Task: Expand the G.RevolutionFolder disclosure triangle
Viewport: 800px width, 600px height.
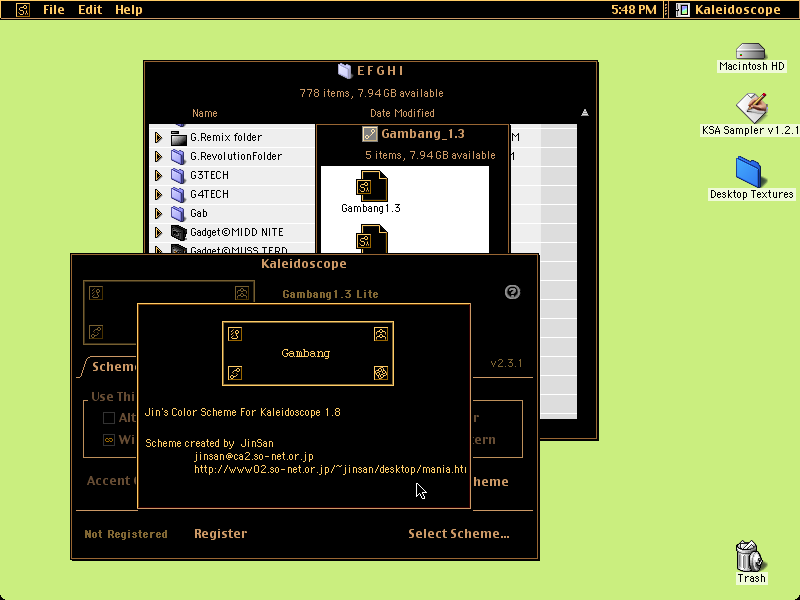Action: pyautogui.click(x=159, y=157)
